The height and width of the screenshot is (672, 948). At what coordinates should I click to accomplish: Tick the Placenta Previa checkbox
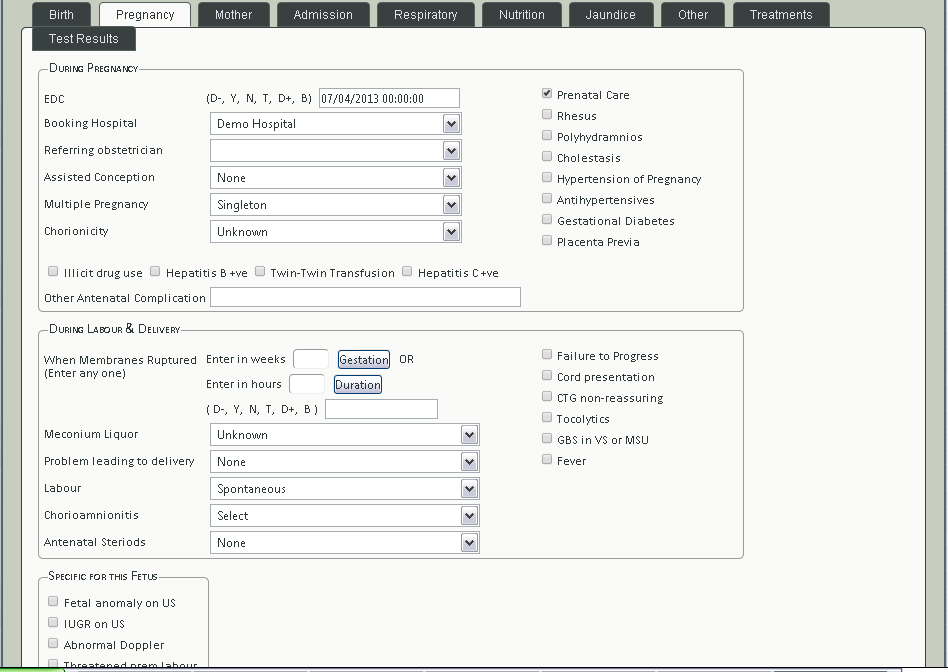(x=547, y=241)
